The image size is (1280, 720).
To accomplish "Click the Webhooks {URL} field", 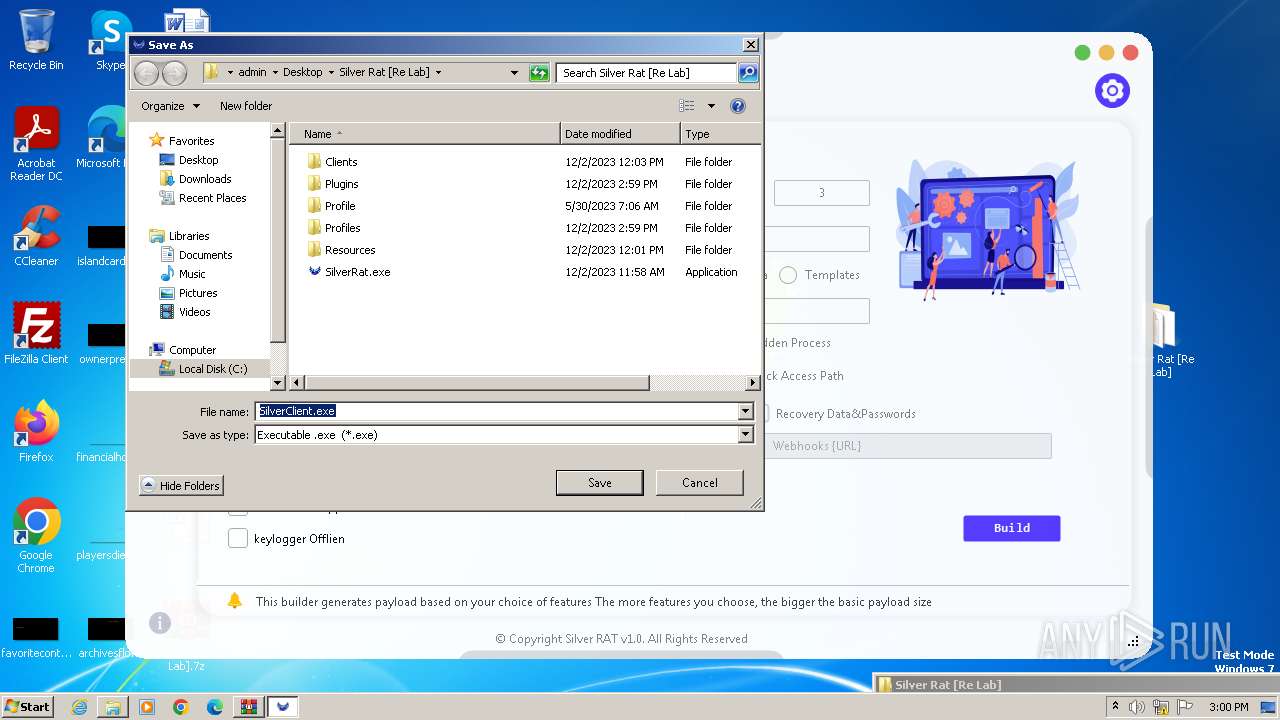I will click(908, 446).
